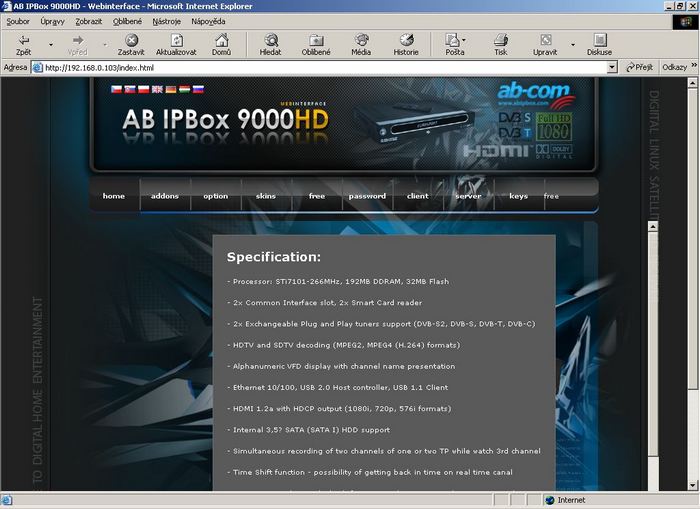
Task: Open the Oblíbené favorites toolbar button
Action: pyautogui.click(x=316, y=45)
